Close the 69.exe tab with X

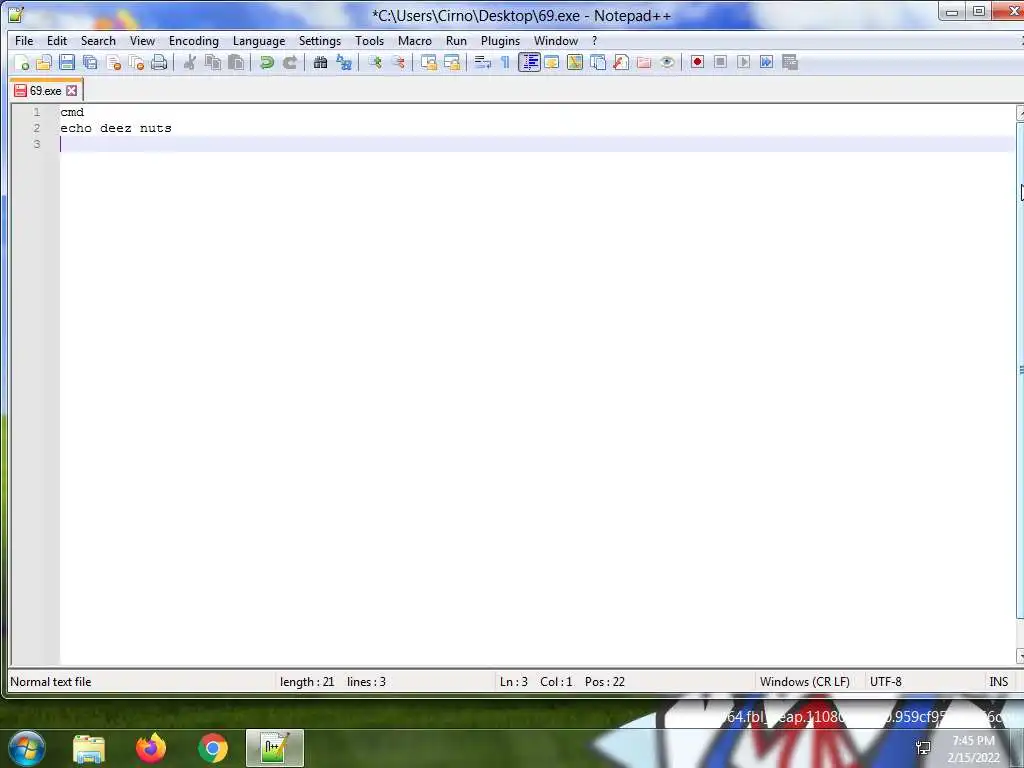(x=72, y=91)
